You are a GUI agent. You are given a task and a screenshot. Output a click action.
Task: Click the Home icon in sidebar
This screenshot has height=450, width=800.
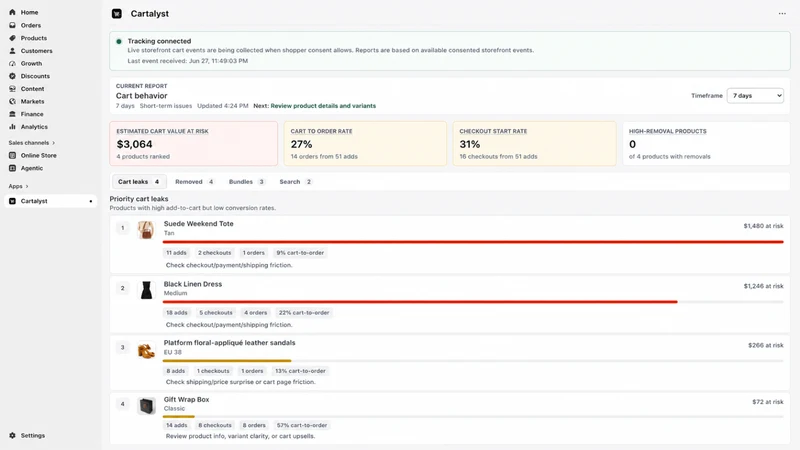[x=12, y=12]
